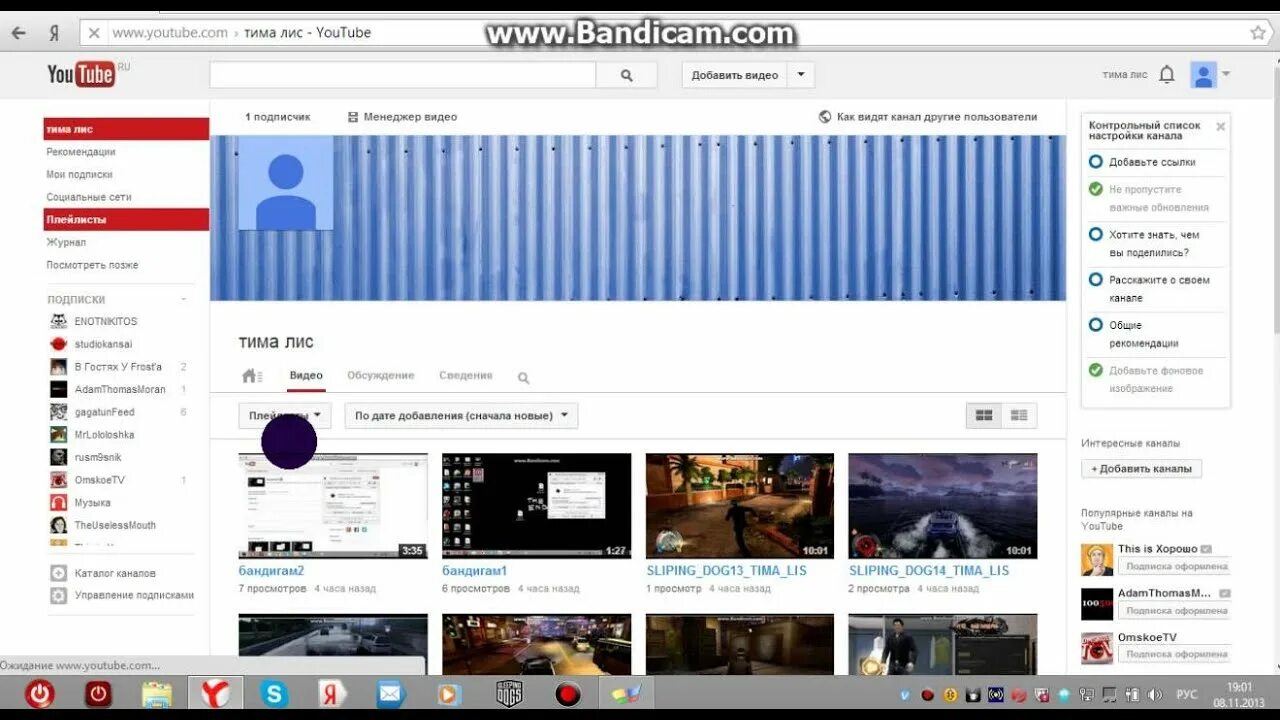Viewport: 1280px width, 720px height.
Task: Switch to the Обсуждение tab
Action: coord(380,376)
